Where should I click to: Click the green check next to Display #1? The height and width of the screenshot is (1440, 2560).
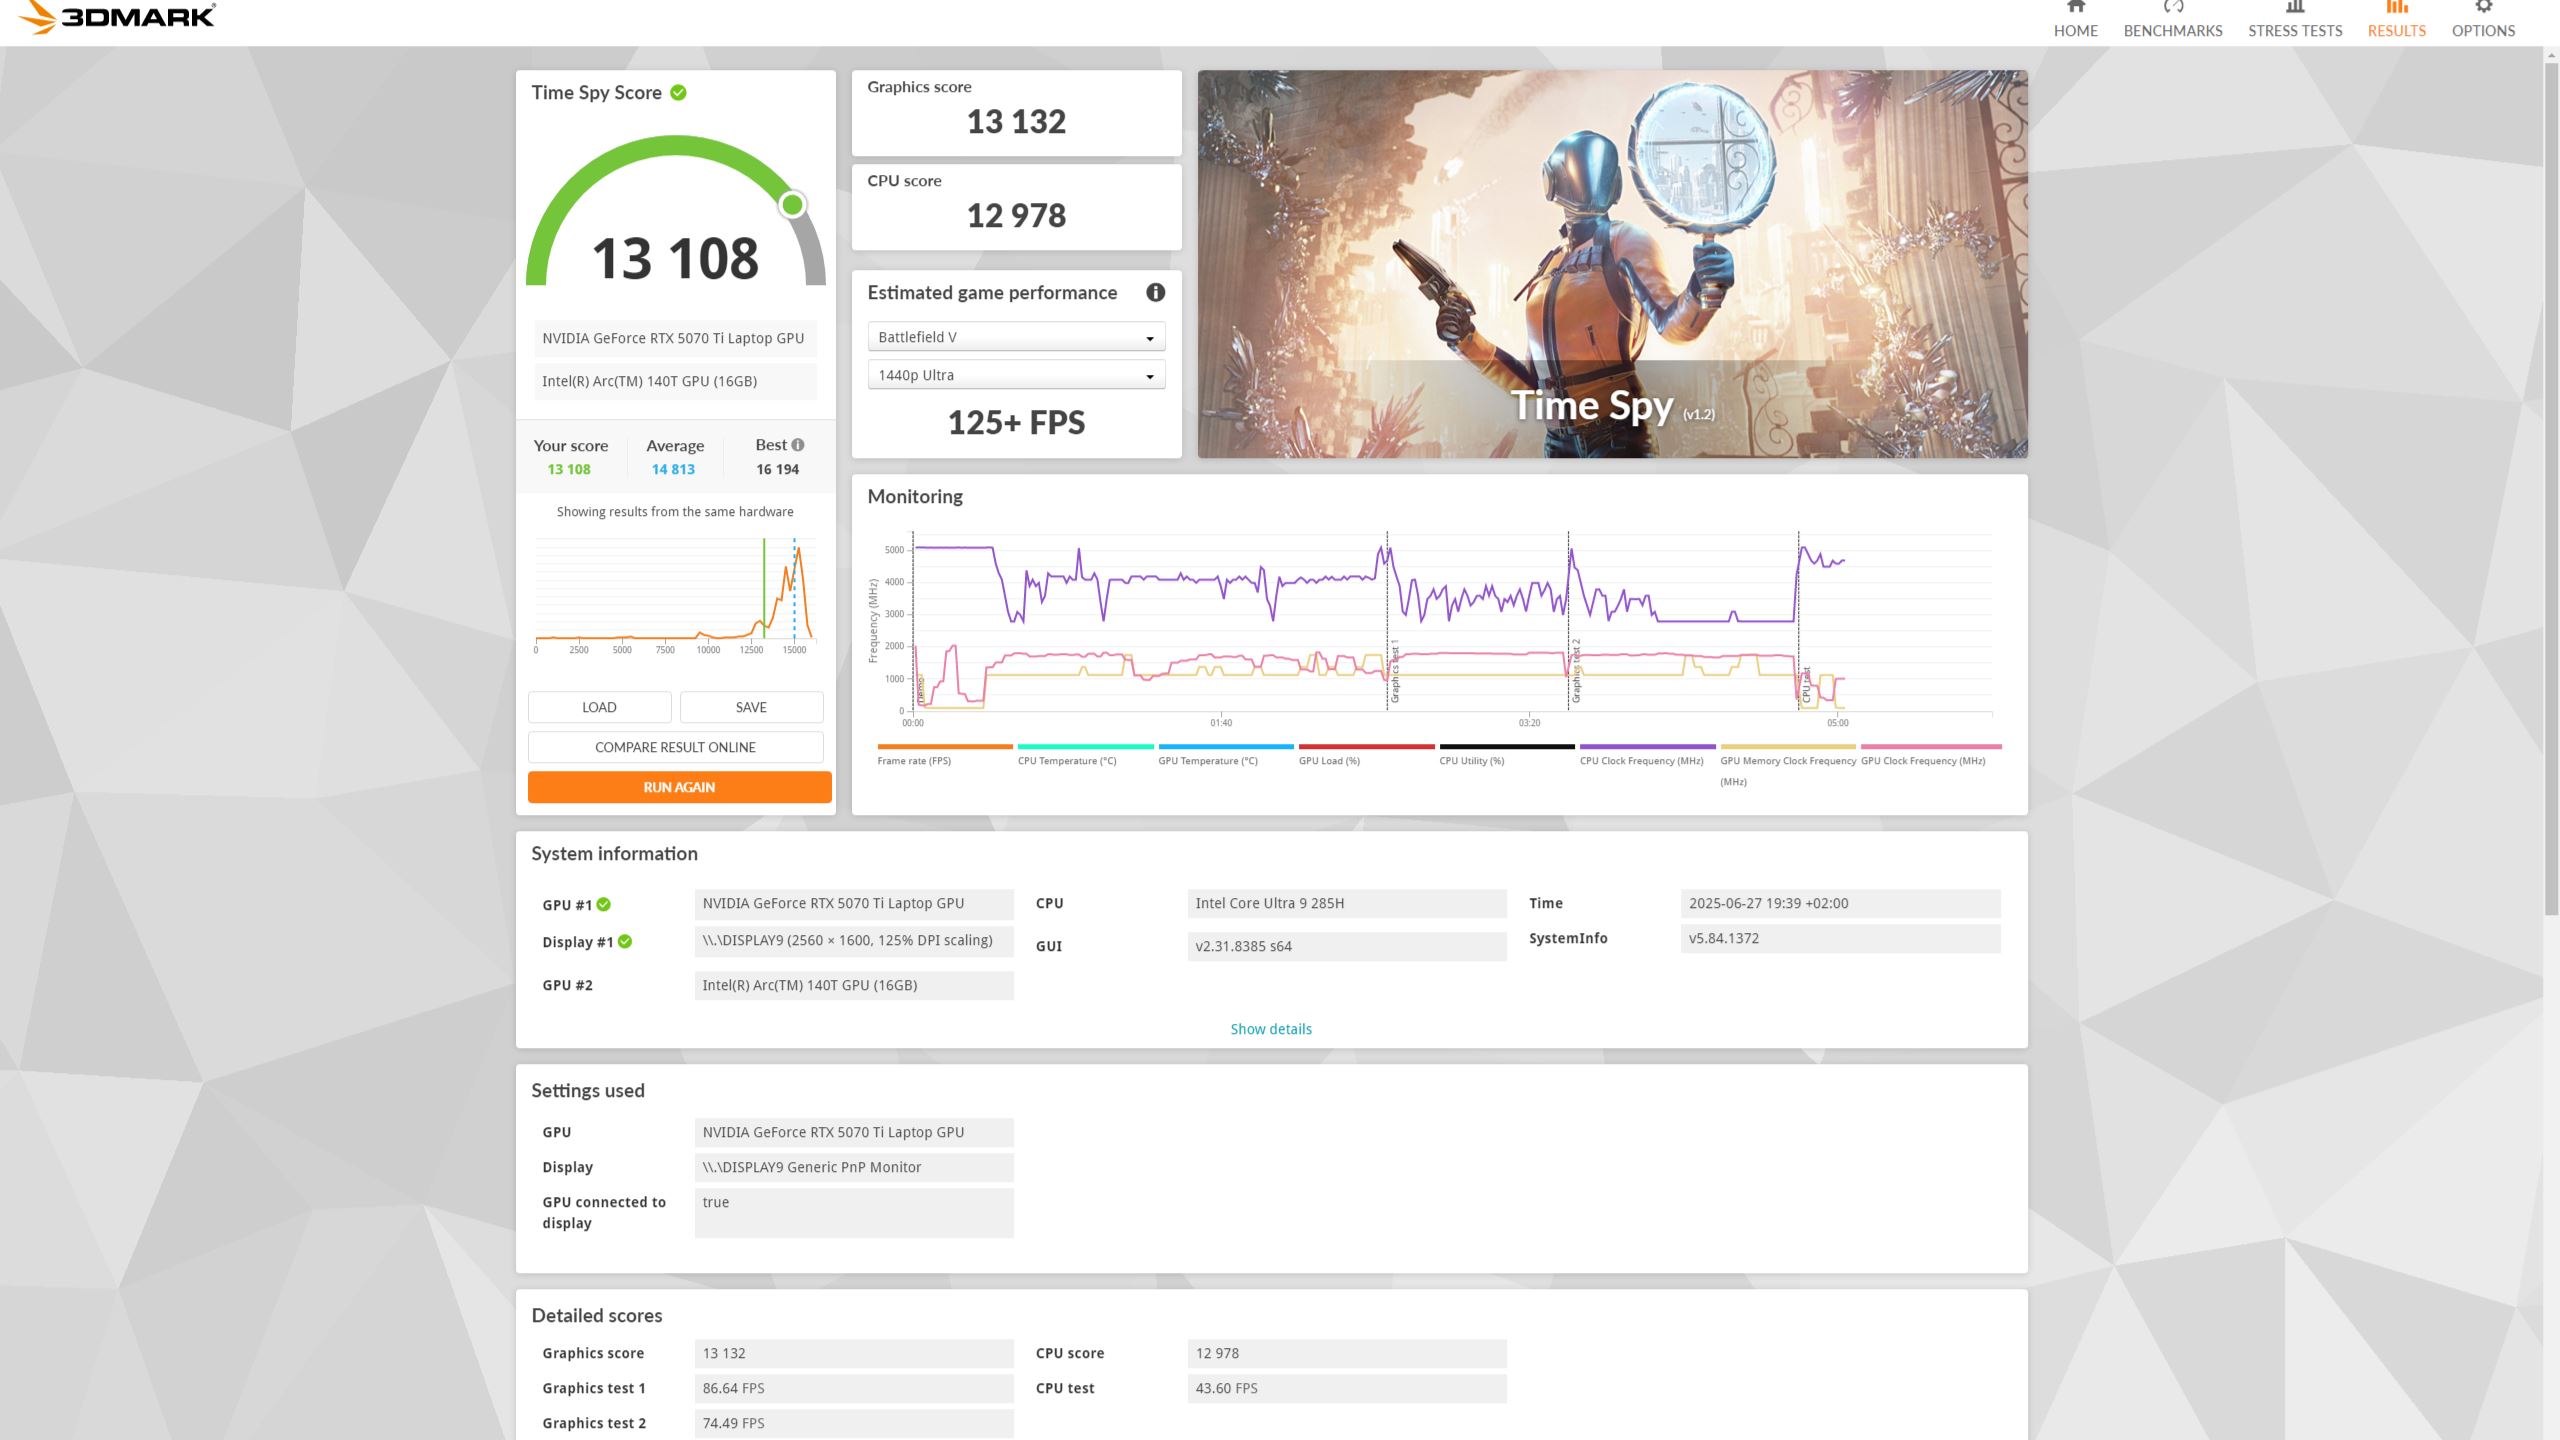click(625, 941)
